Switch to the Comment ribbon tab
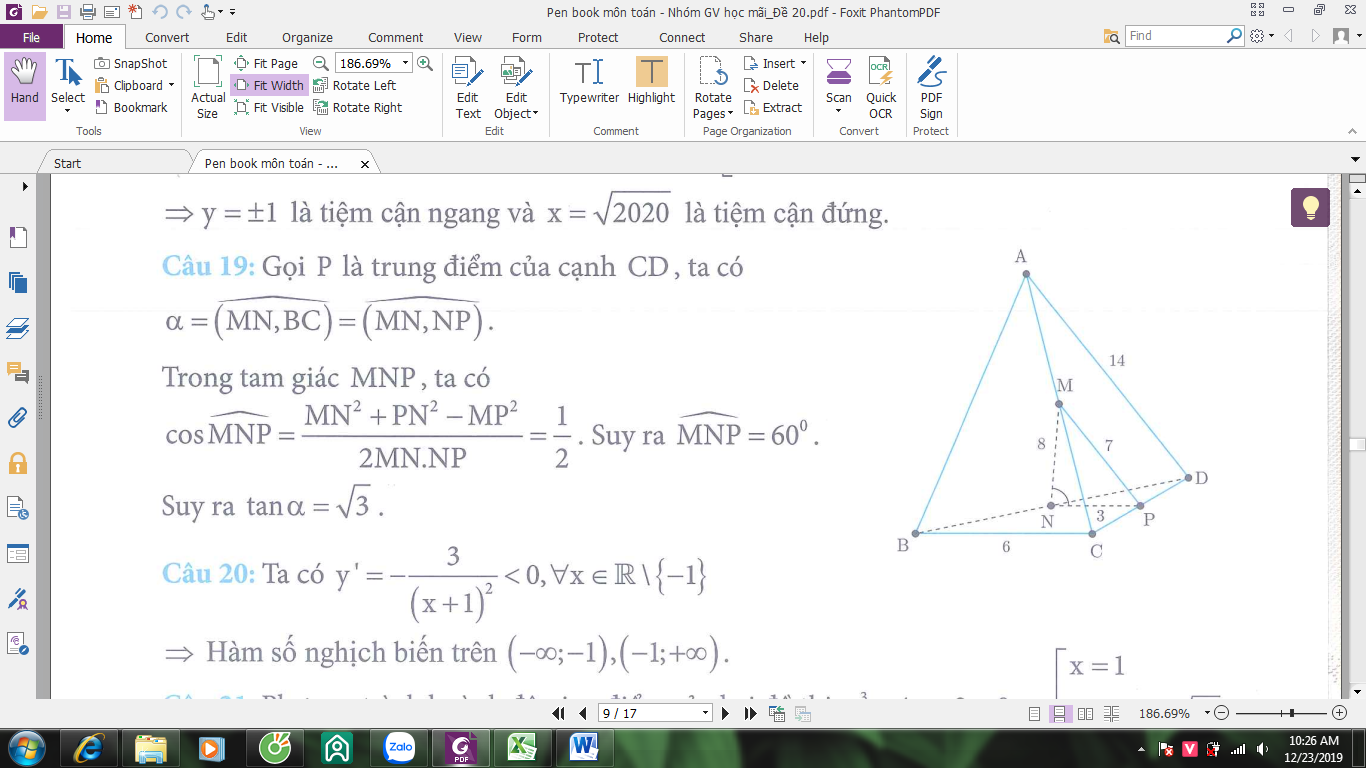The image size is (1366, 768). coord(396,37)
